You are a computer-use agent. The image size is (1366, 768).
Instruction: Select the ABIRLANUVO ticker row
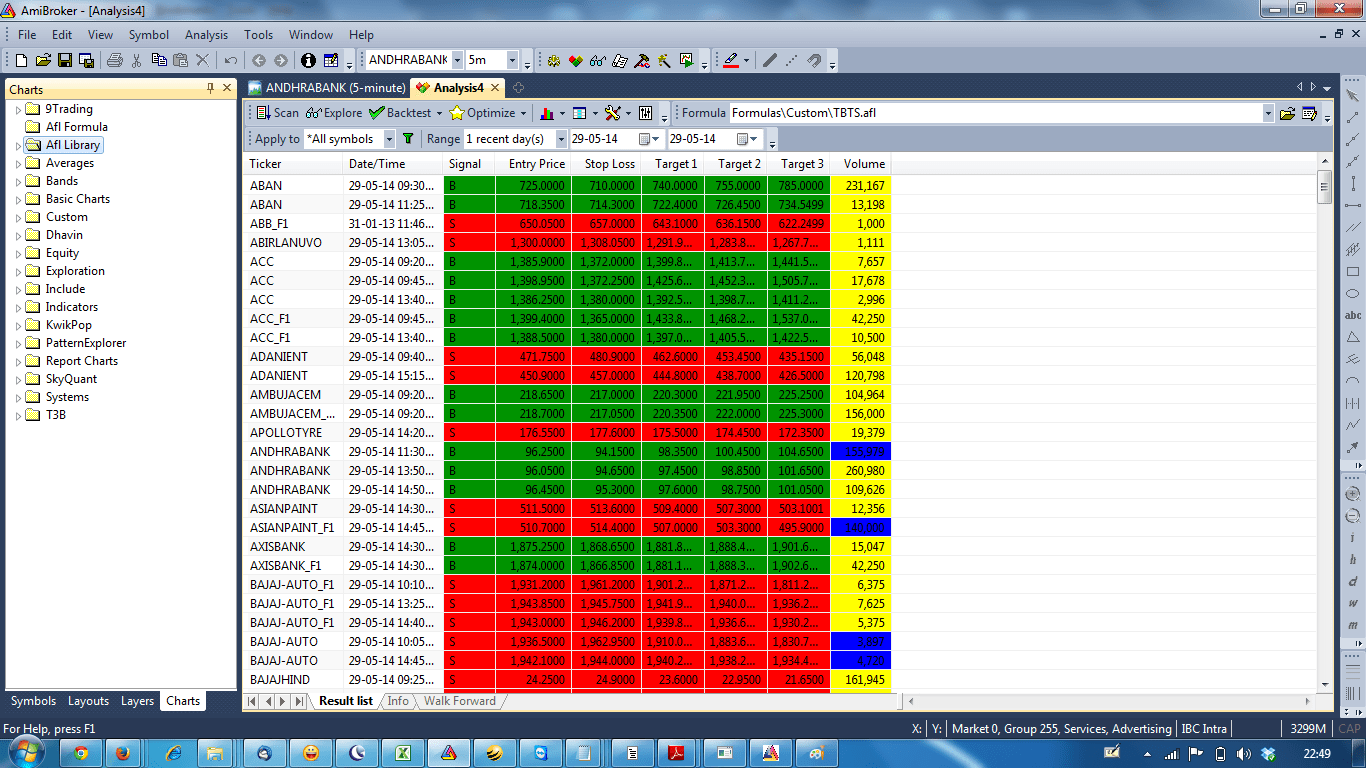coord(567,243)
